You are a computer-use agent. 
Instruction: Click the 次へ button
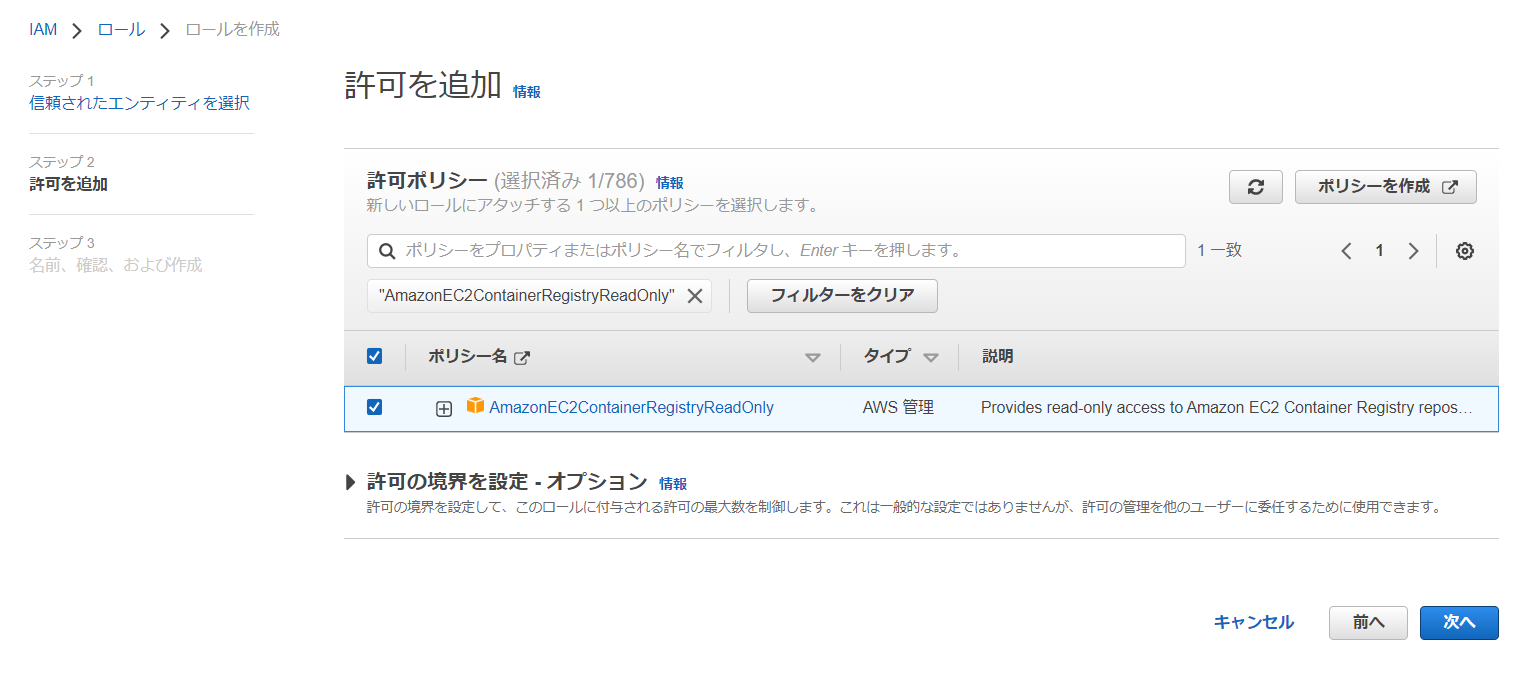pos(1458,622)
